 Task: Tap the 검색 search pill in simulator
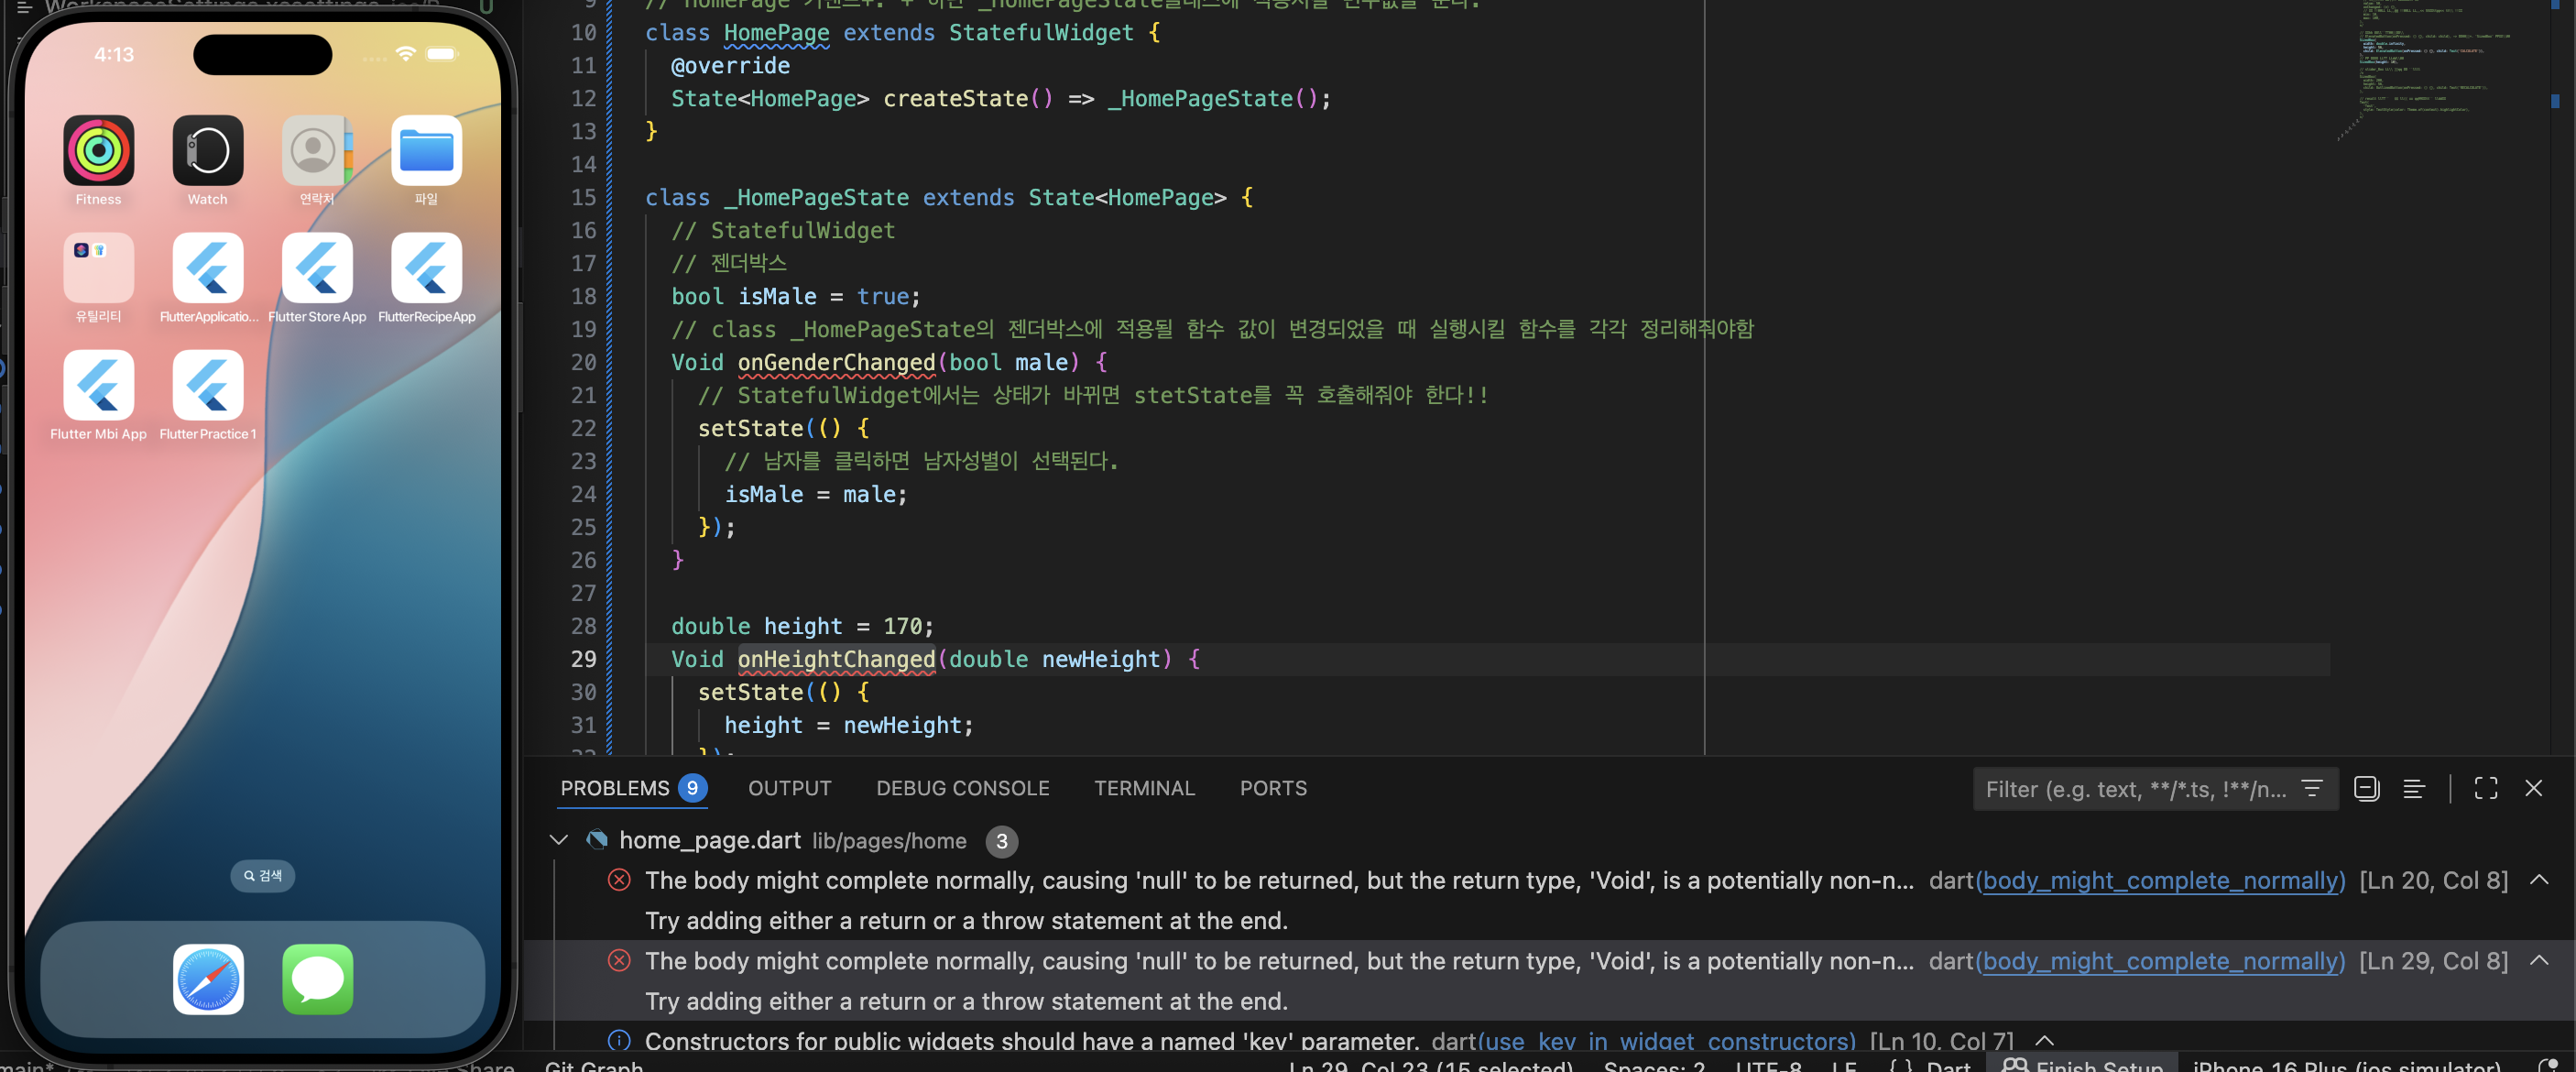pos(263,876)
